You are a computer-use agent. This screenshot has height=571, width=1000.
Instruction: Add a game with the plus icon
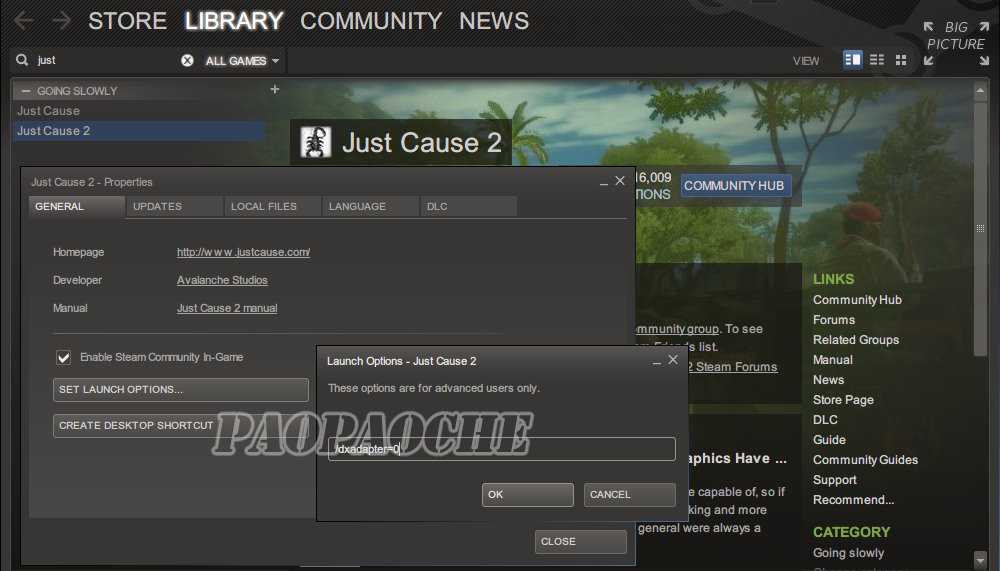coord(275,89)
